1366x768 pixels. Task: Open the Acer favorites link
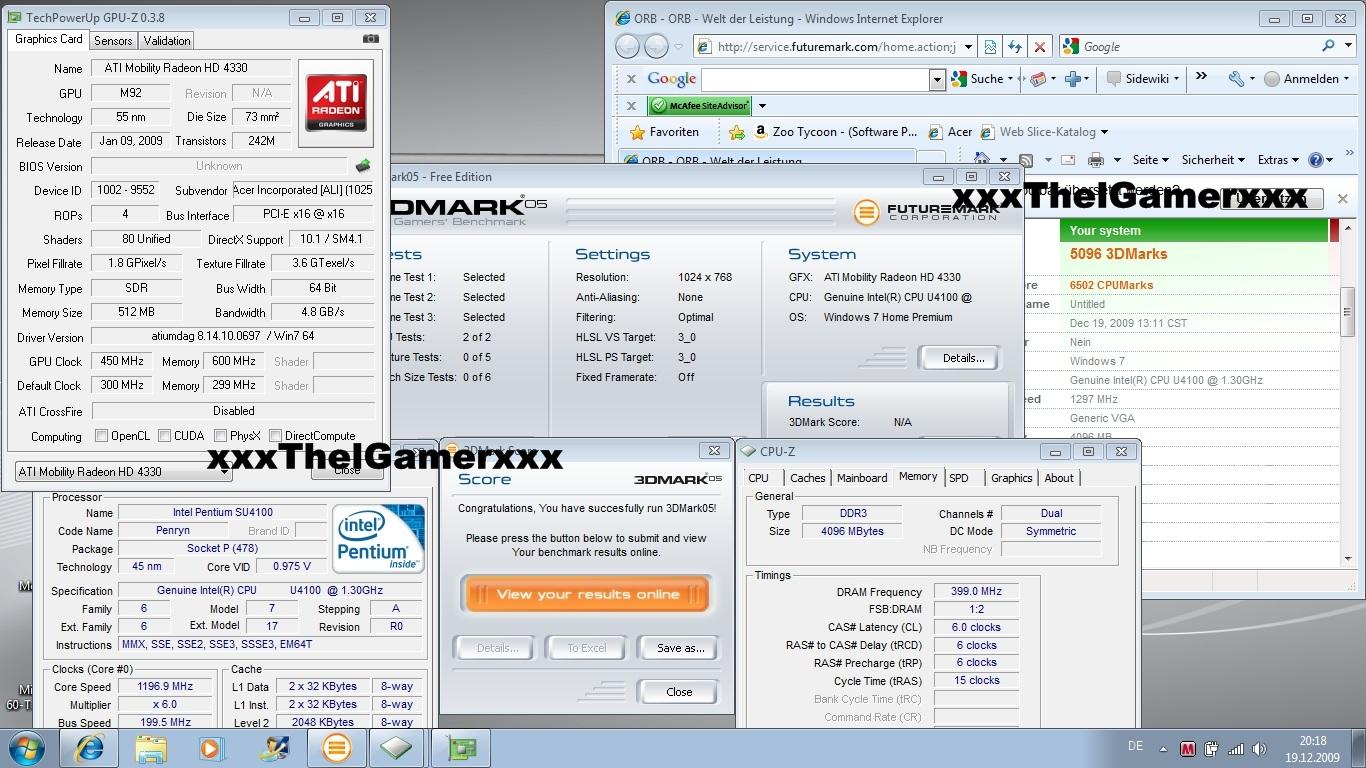[950, 132]
